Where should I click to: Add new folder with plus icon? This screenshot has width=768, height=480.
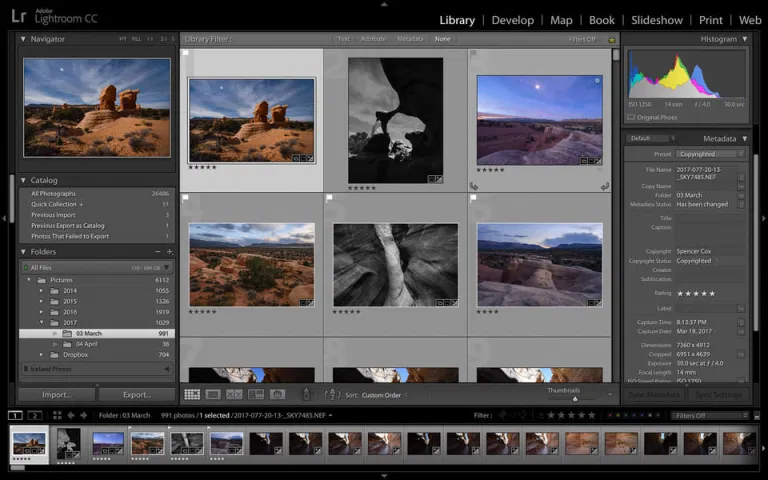pyautogui.click(x=169, y=252)
